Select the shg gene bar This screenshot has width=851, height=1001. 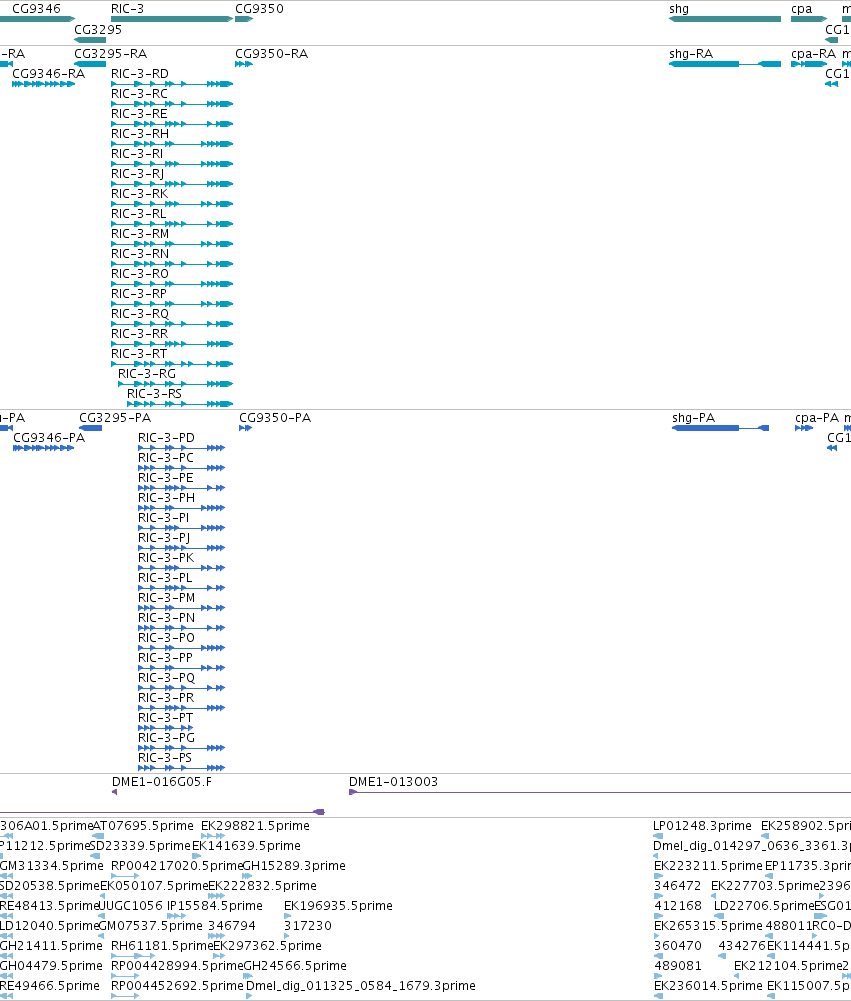click(725, 19)
